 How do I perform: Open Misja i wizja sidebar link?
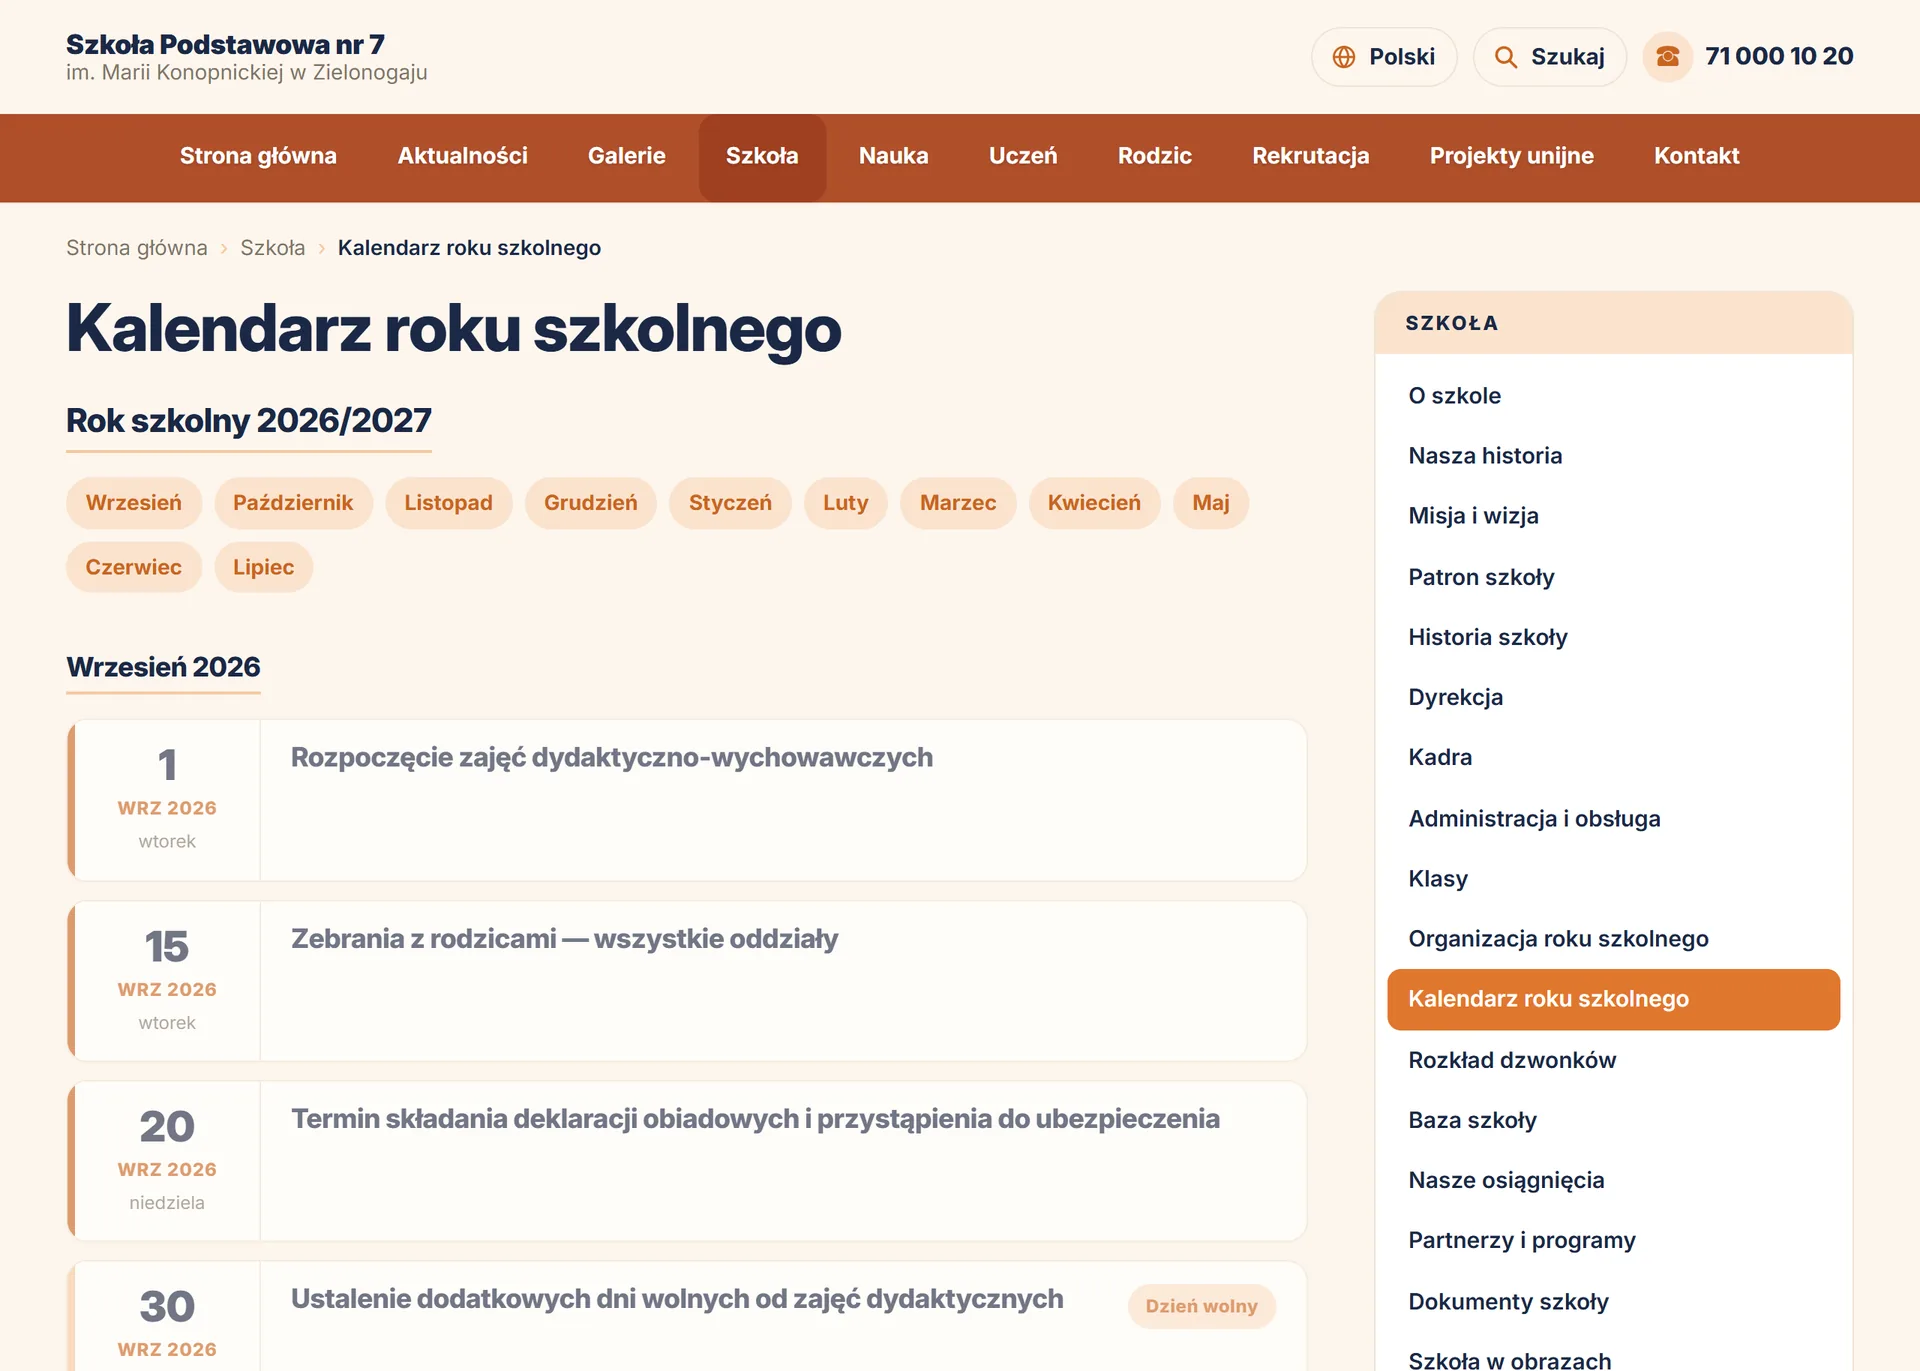tap(1613, 516)
